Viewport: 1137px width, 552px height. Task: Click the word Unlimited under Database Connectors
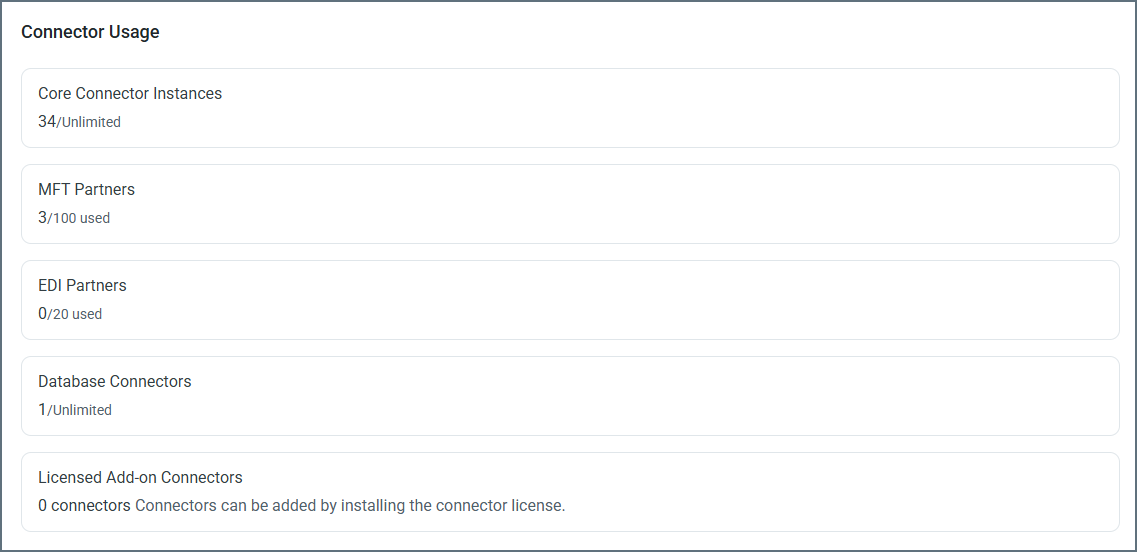[x=82, y=410]
